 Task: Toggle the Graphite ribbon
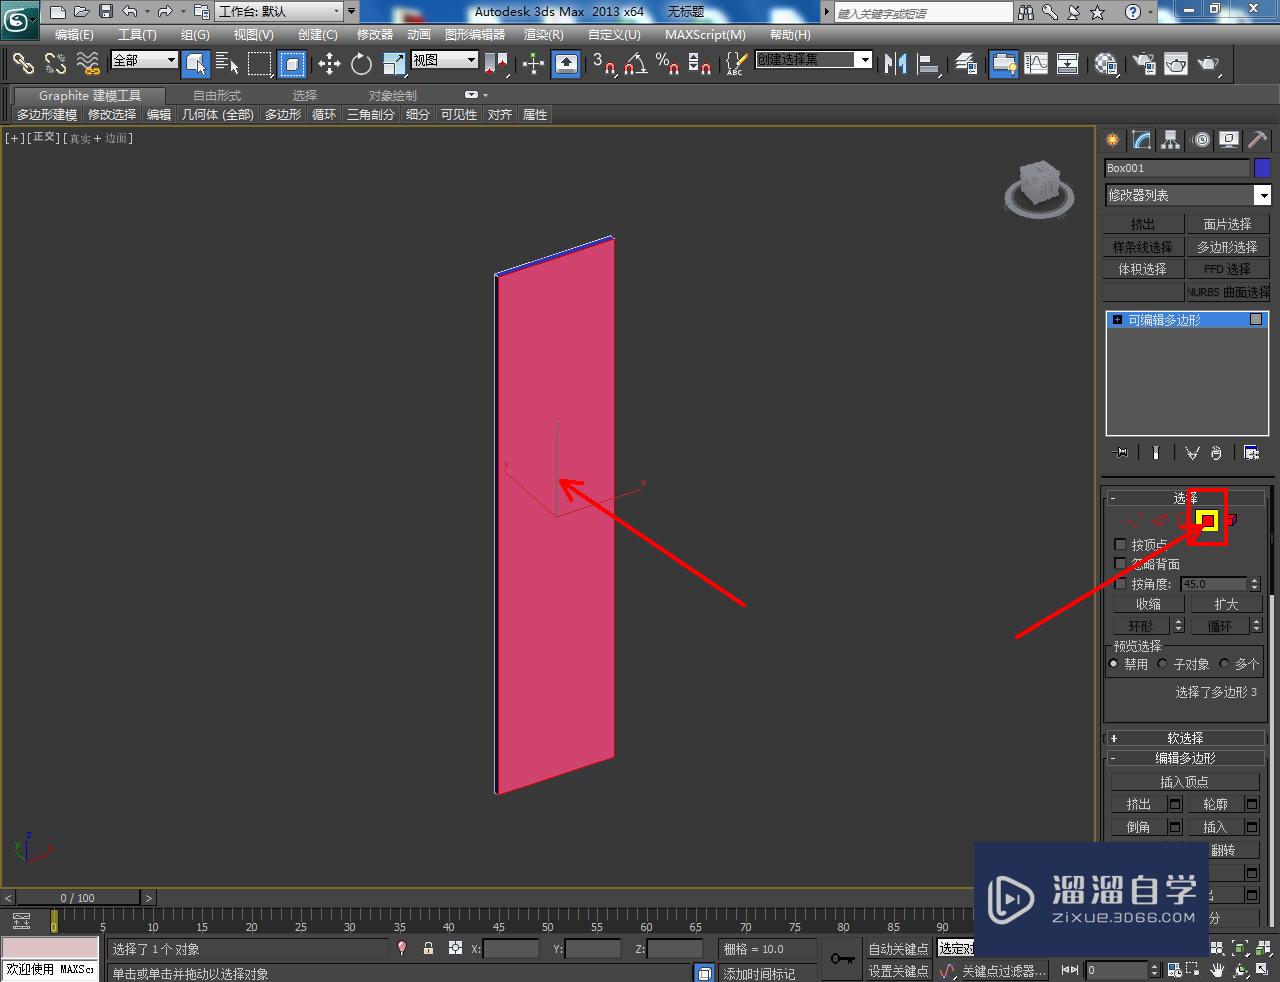click(1004, 64)
